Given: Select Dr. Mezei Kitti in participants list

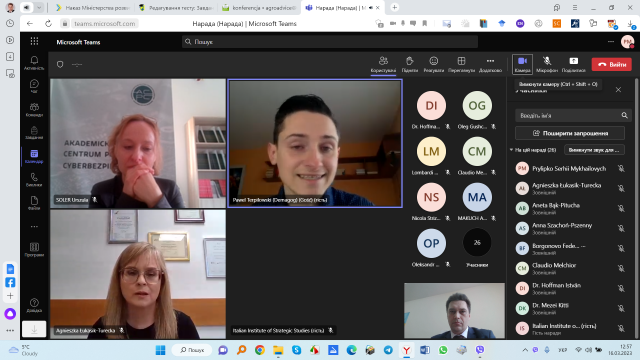Looking at the screenshot, I should coord(570,308).
